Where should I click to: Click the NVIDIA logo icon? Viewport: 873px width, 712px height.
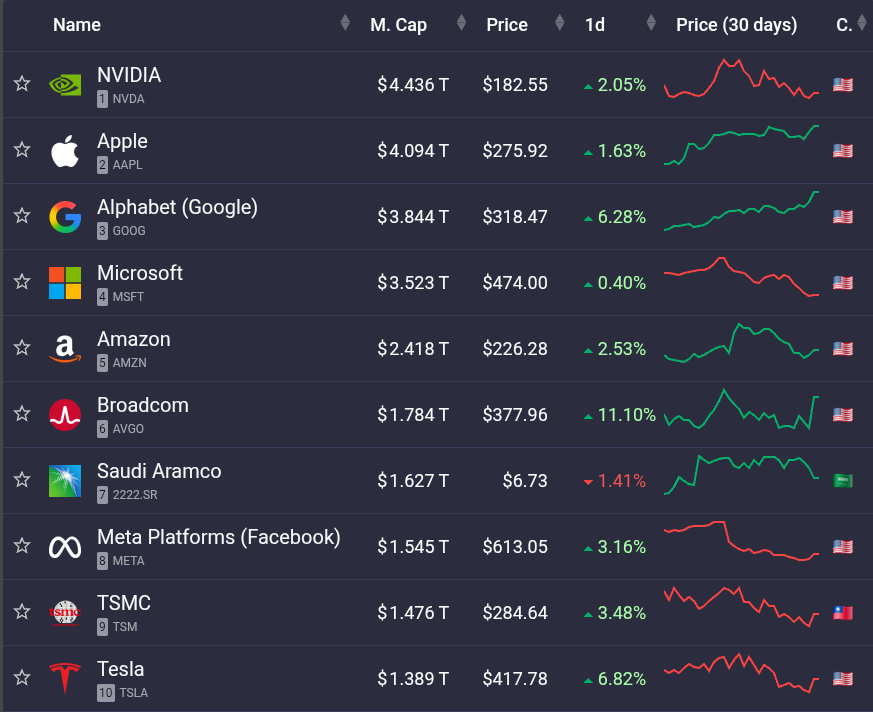click(65, 85)
